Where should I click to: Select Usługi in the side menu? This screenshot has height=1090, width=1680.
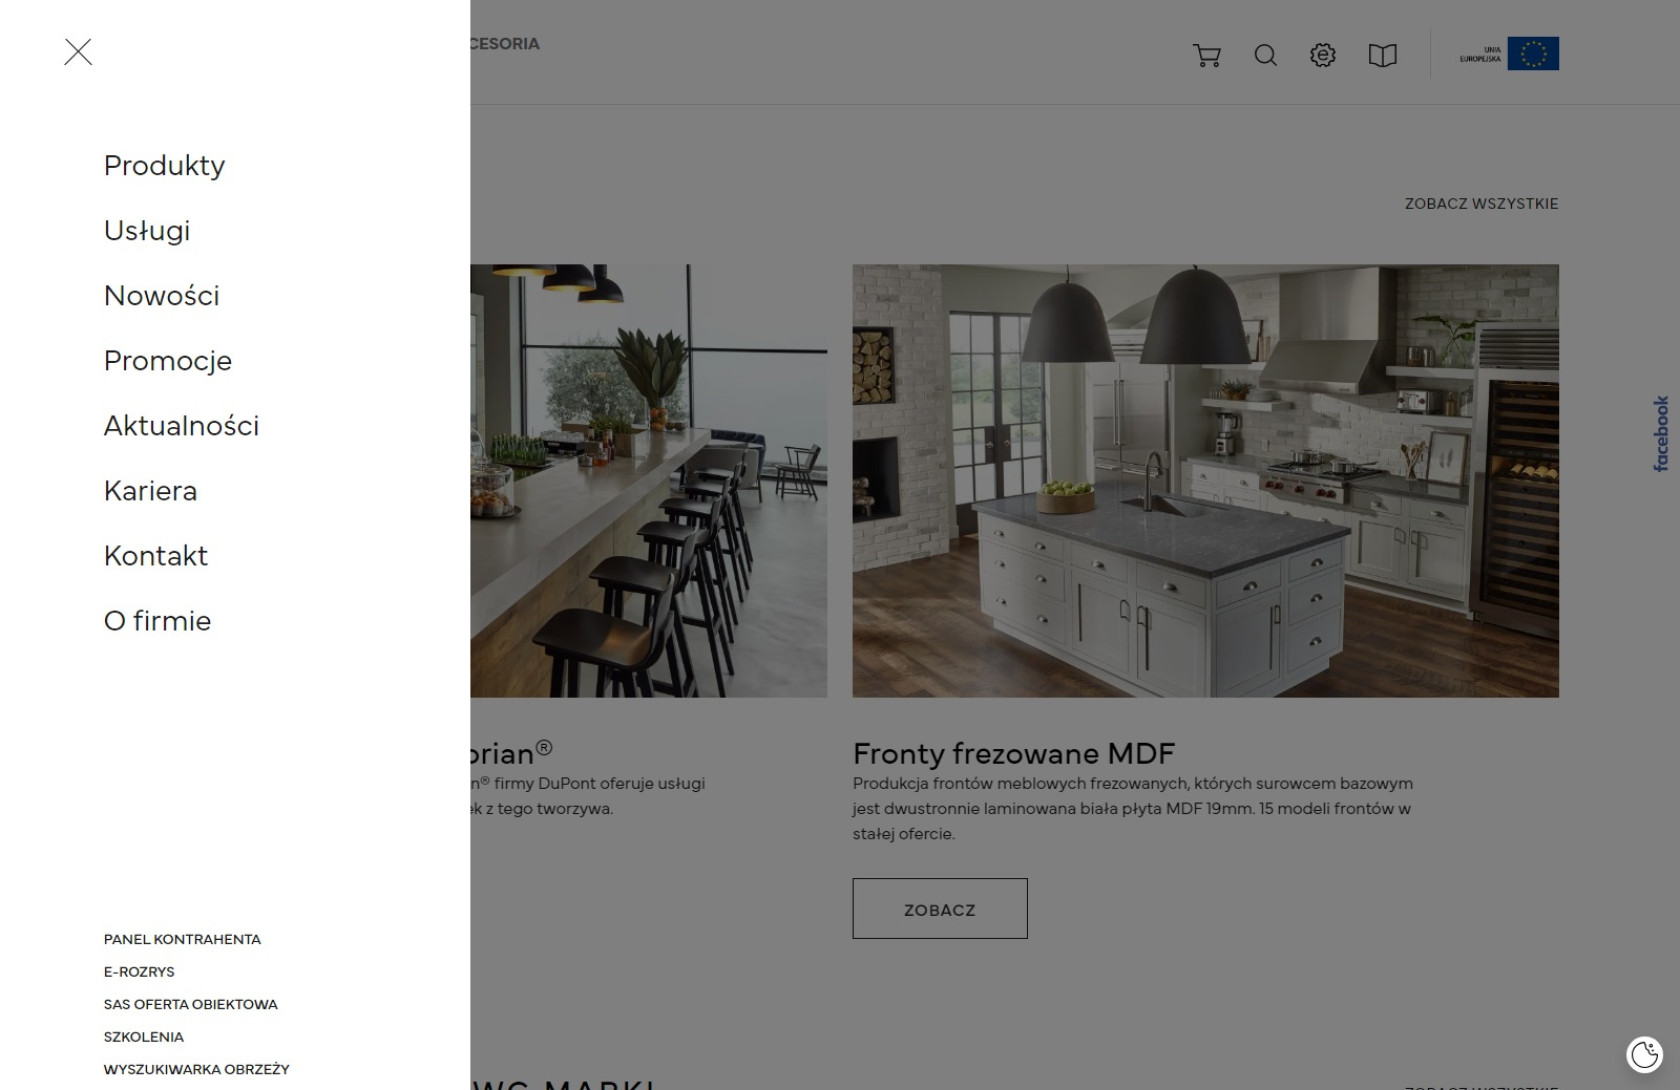(147, 230)
